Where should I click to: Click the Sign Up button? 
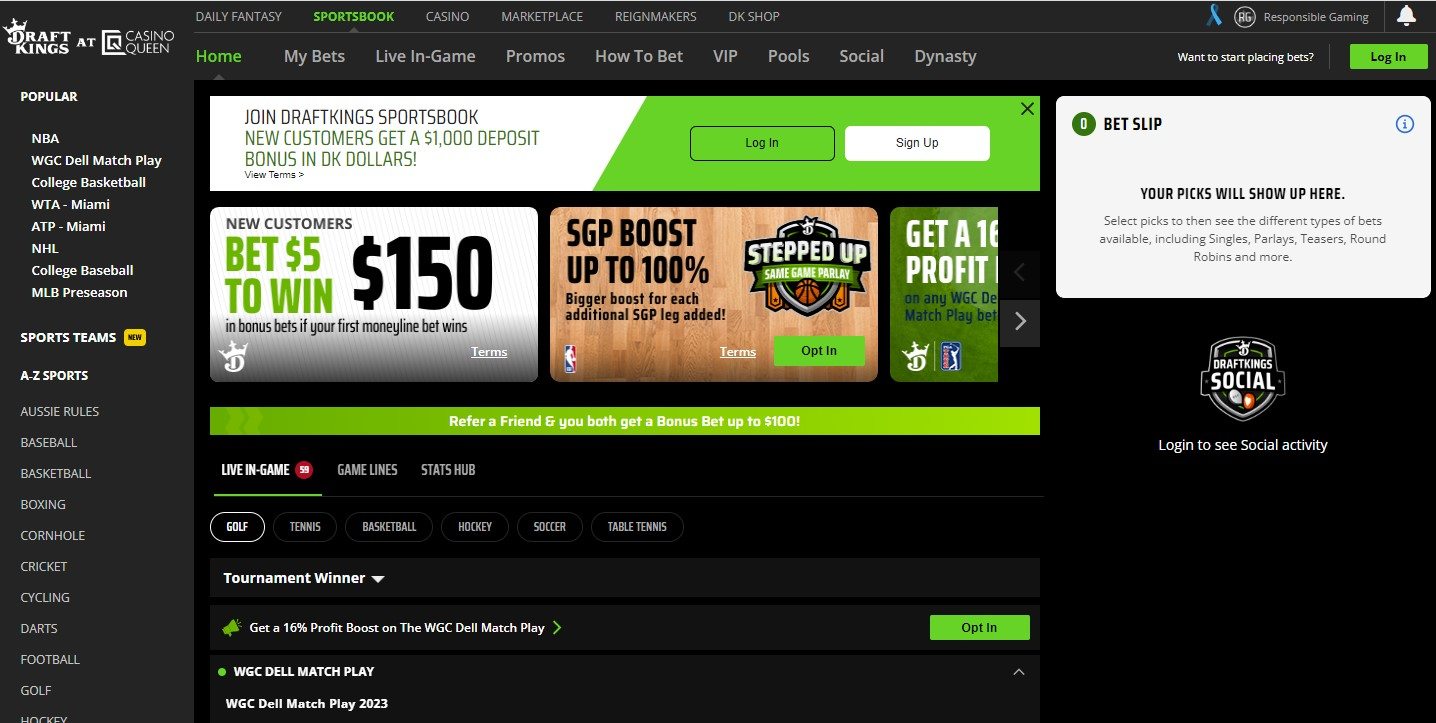[x=916, y=143]
